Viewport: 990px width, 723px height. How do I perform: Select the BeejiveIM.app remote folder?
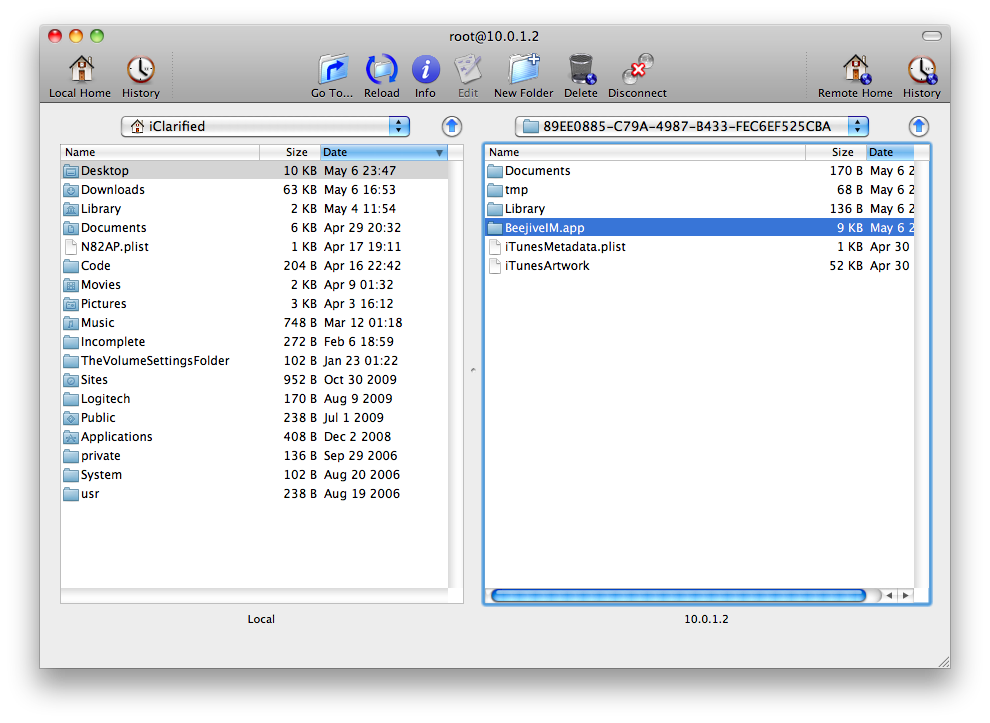tap(544, 228)
